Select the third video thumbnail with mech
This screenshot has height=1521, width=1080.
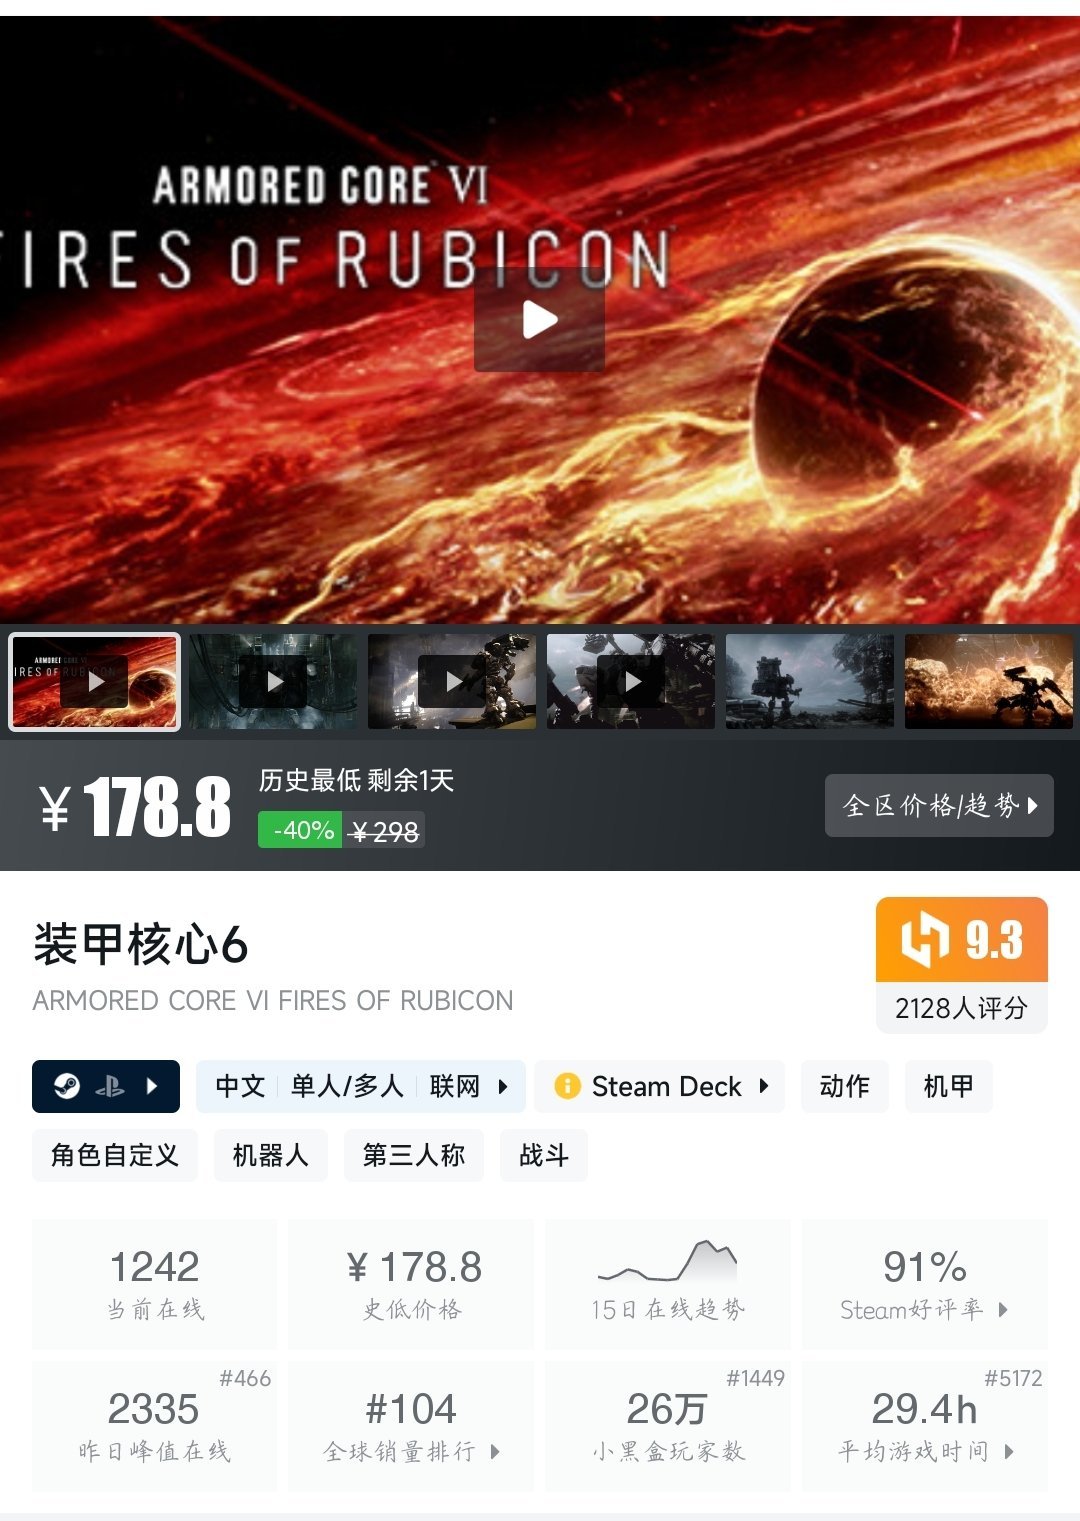coord(452,681)
